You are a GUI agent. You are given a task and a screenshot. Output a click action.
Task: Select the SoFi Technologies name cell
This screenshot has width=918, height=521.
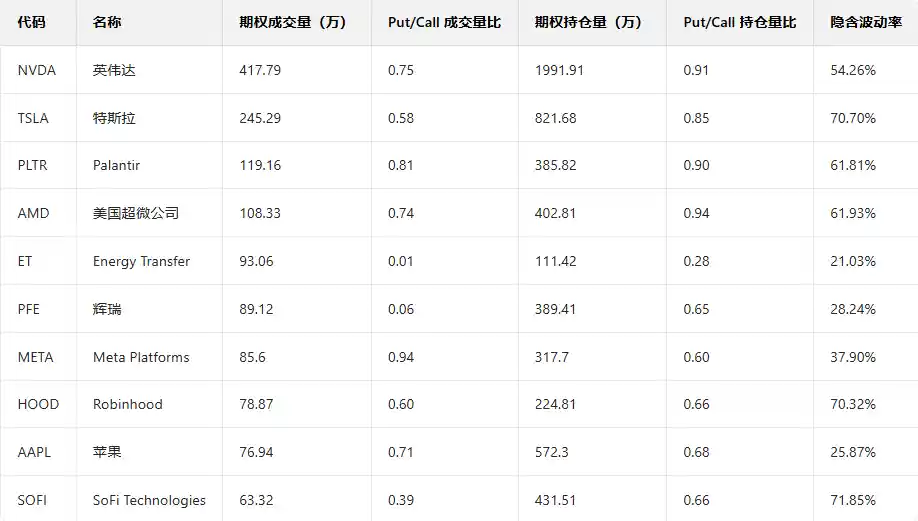(x=149, y=500)
